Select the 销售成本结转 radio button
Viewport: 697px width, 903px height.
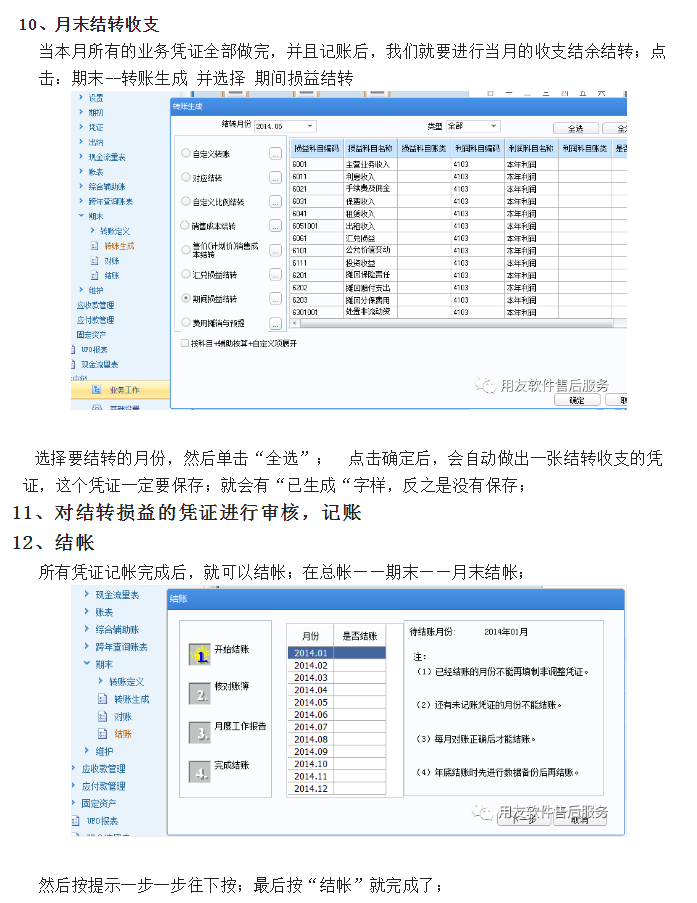click(185, 226)
